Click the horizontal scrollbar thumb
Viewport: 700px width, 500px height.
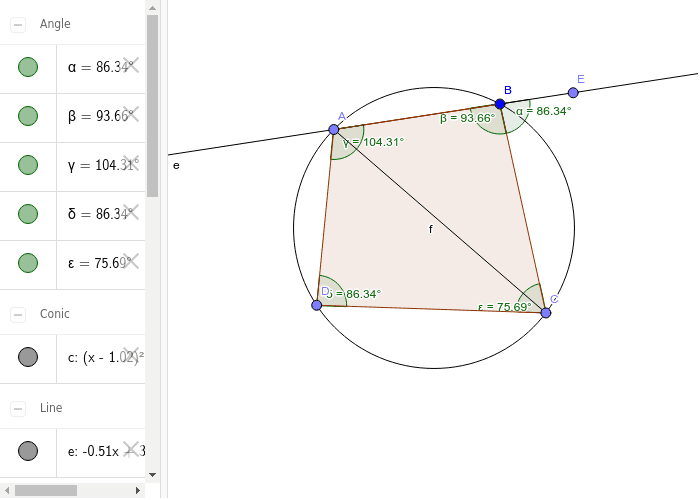click(x=46, y=490)
